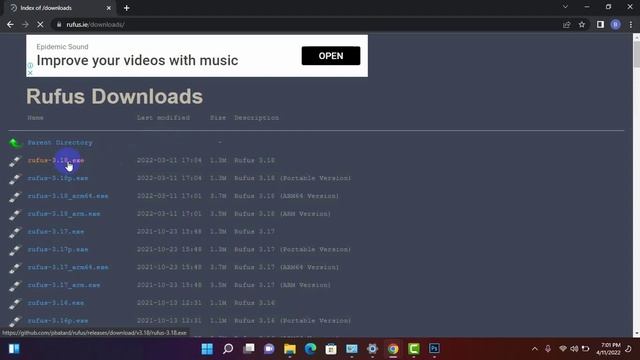Click the USB icon beside rufus-3.16.exe

pos(15,304)
